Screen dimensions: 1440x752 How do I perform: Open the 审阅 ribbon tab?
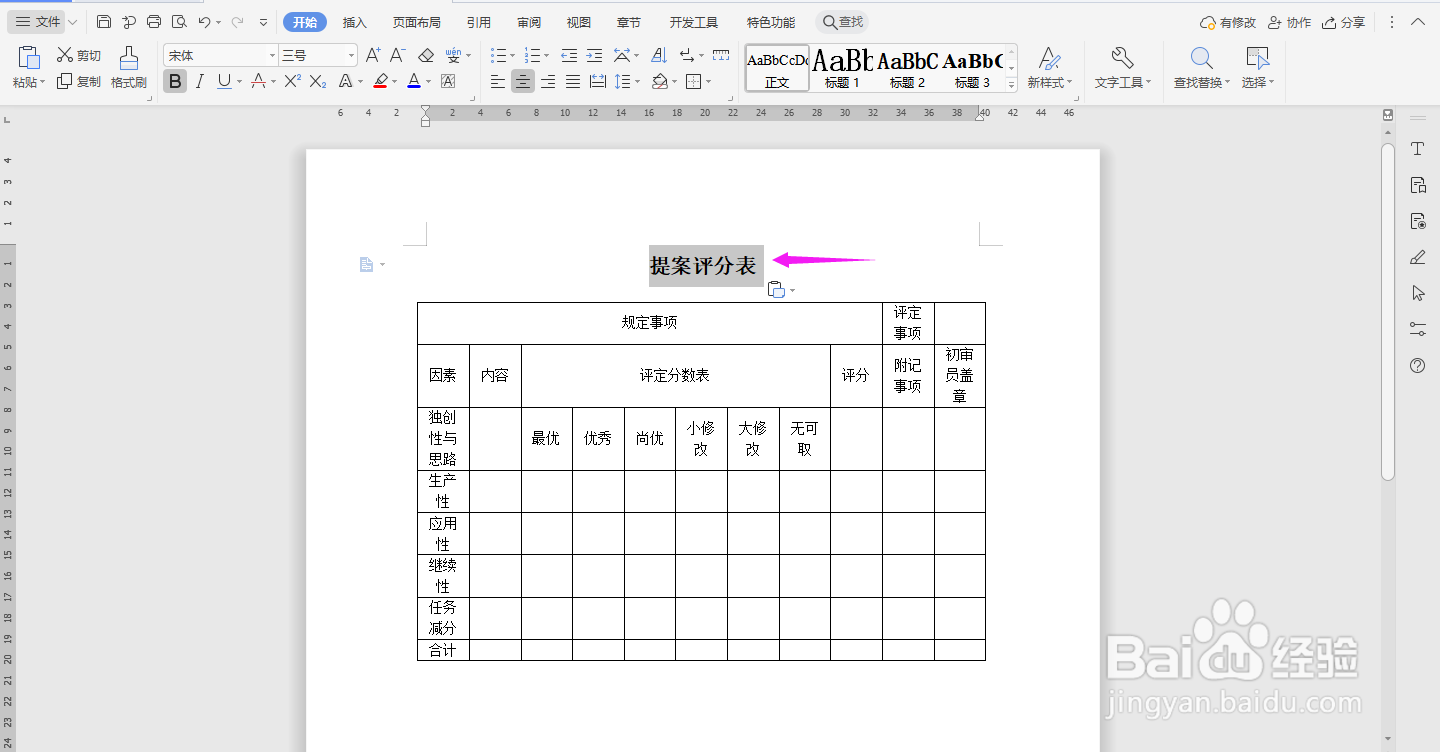tap(528, 22)
